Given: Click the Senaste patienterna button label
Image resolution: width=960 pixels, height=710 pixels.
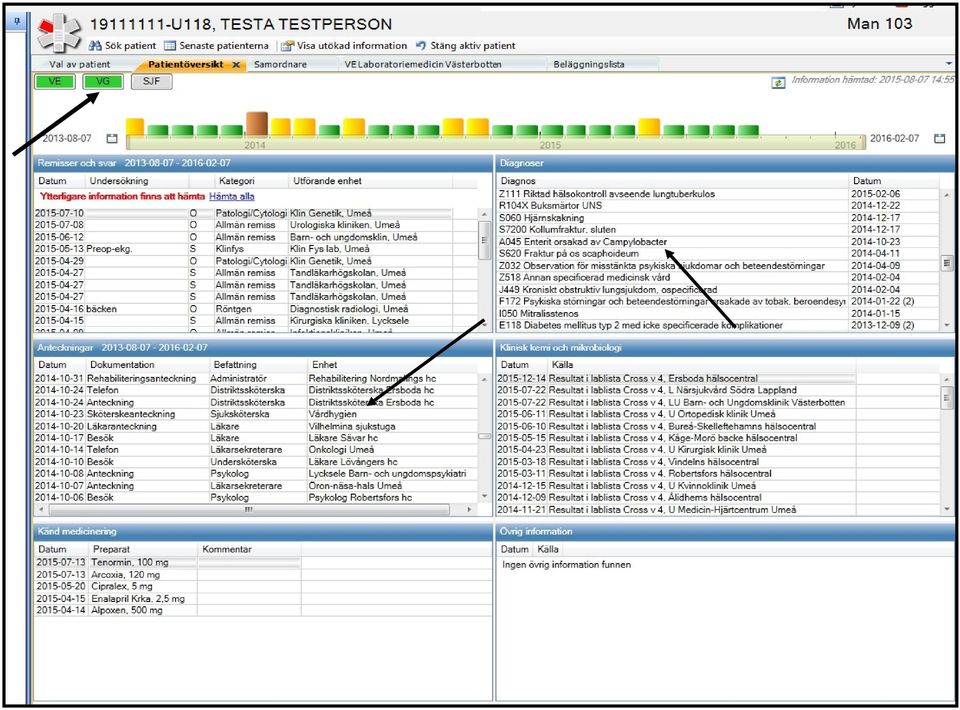Looking at the screenshot, I should pyautogui.click(x=223, y=46).
